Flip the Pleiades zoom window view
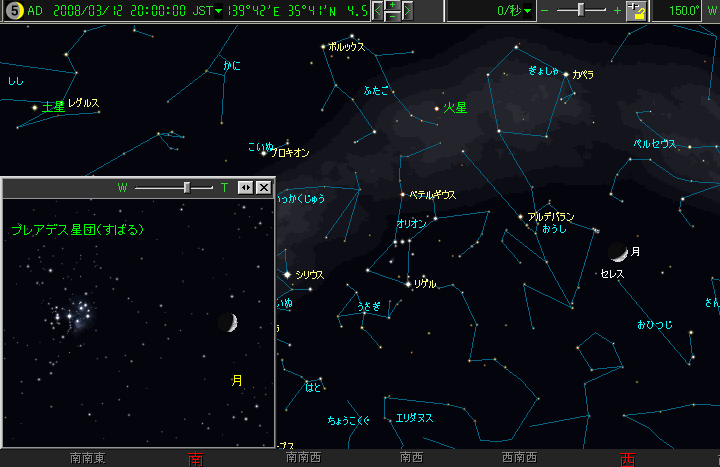 (x=245, y=187)
